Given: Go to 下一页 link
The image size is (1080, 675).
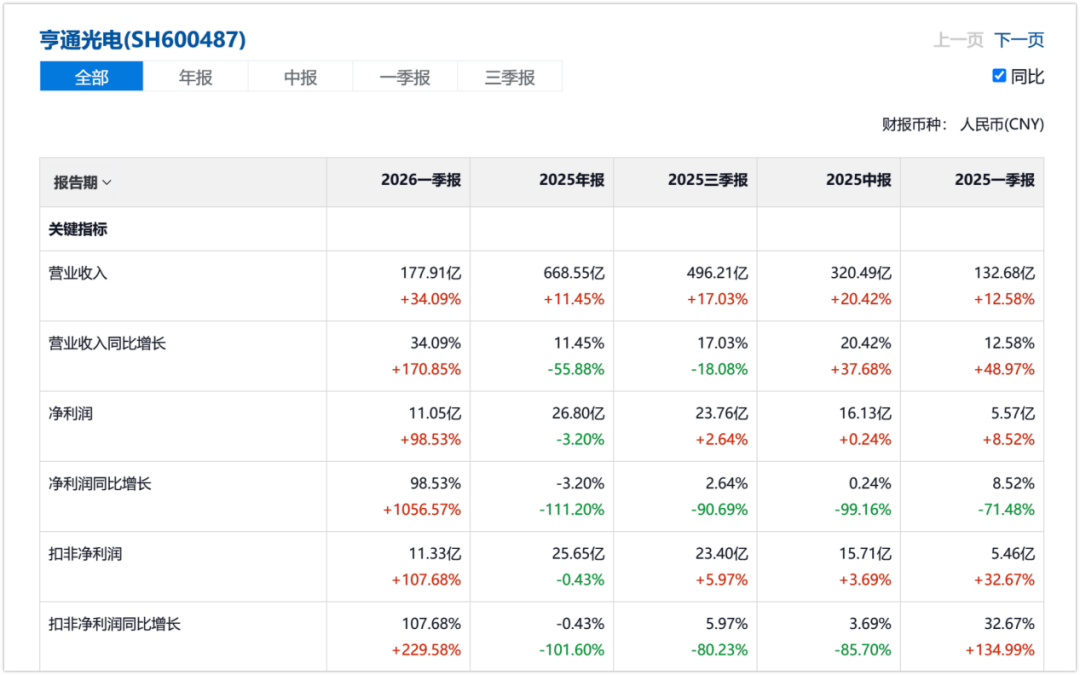Looking at the screenshot, I should pos(1019,40).
